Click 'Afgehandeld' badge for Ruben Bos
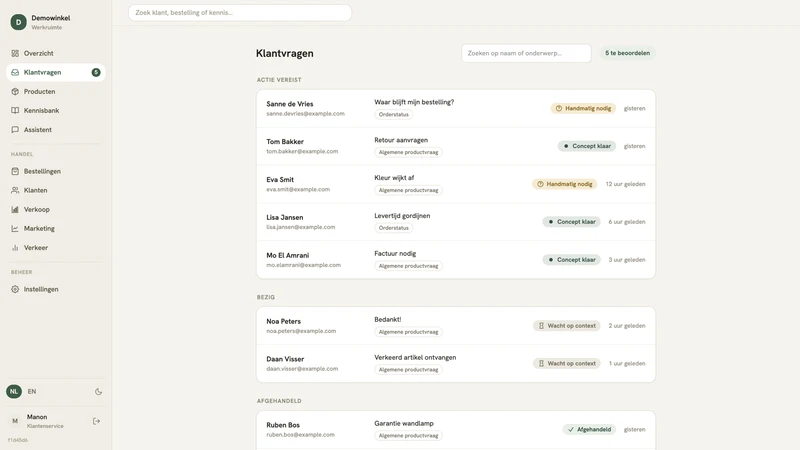The height and width of the screenshot is (450, 800). [589, 430]
